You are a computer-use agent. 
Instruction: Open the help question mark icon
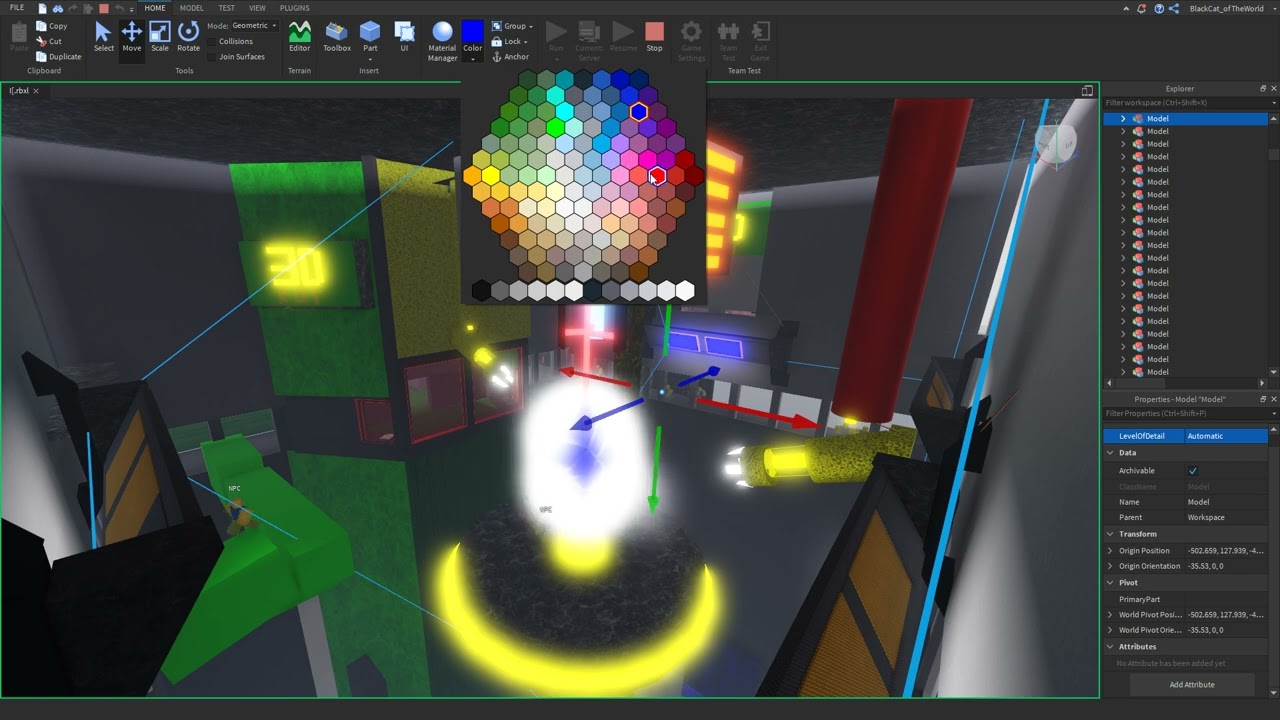[1159, 8]
